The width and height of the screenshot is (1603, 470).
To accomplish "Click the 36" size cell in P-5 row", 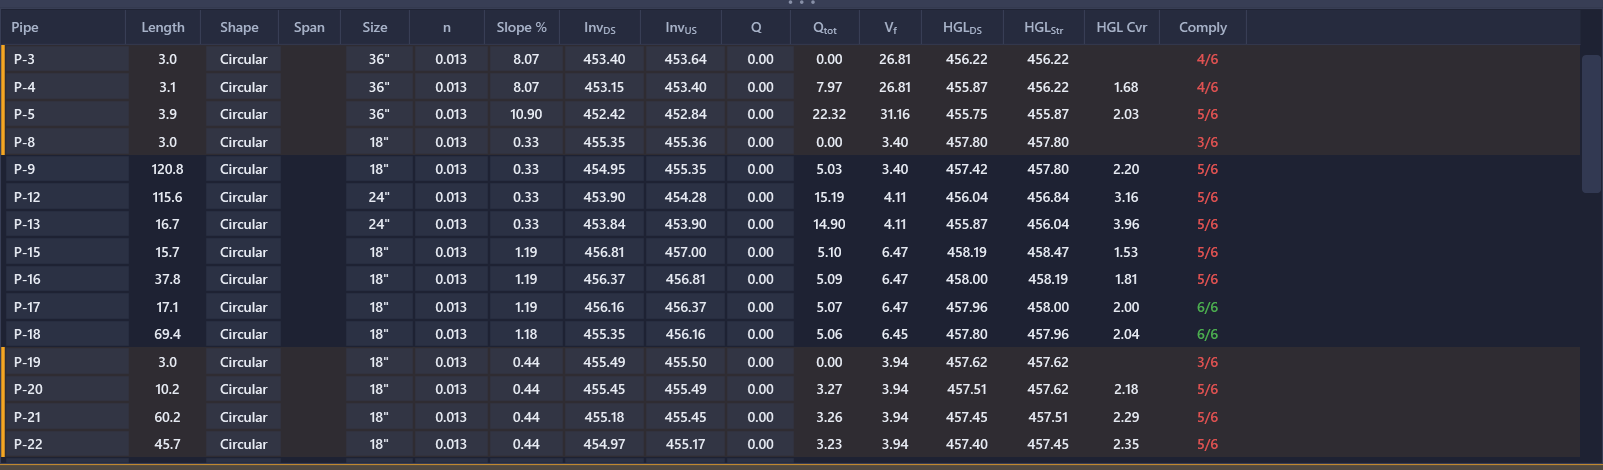I will click(x=379, y=115).
